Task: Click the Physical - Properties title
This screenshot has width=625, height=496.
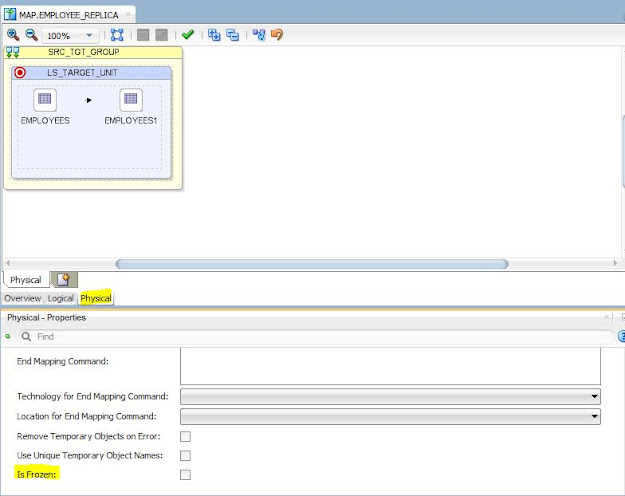Action: [47, 317]
